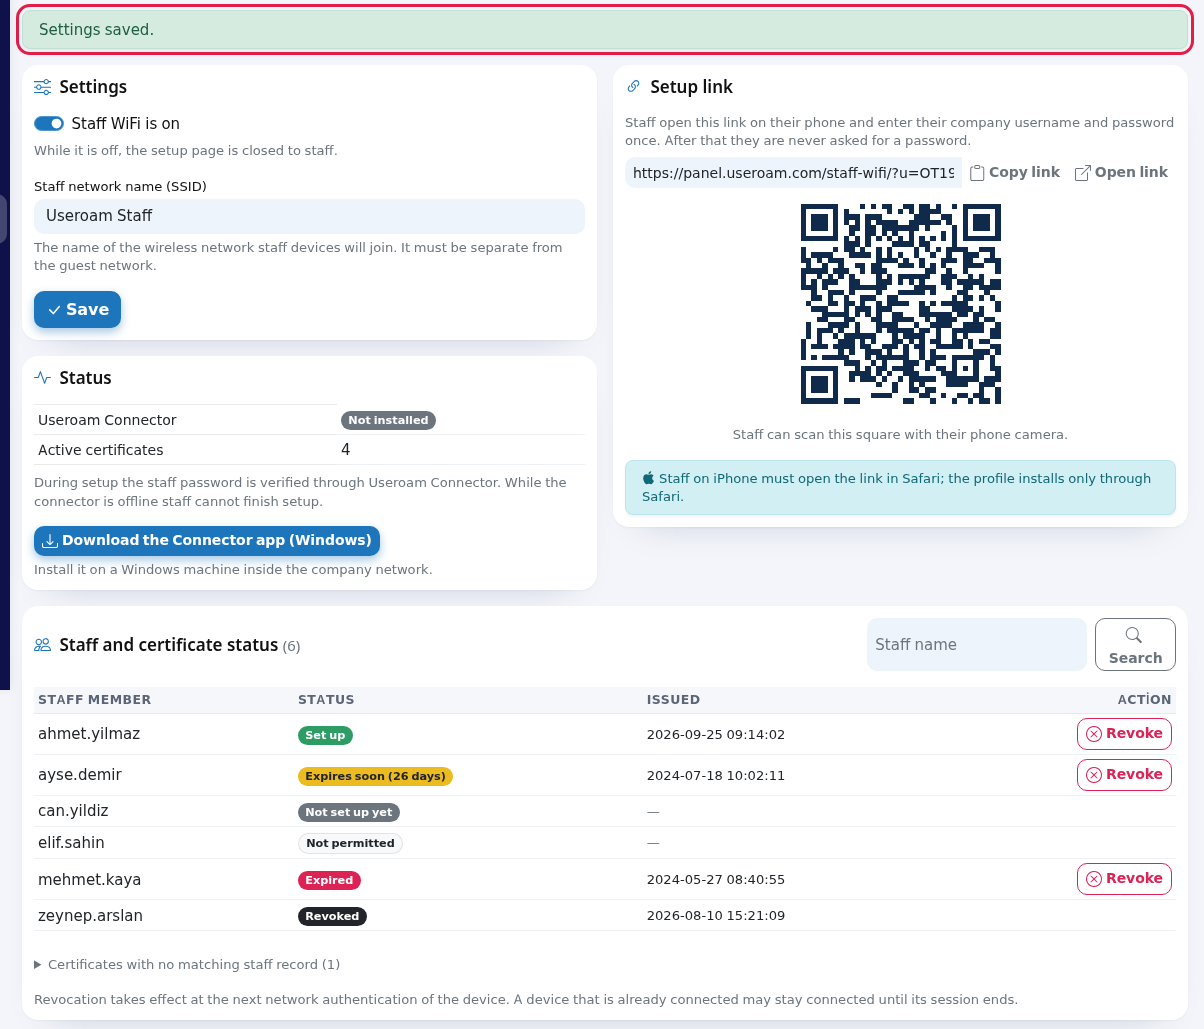
Task: Revoke mehmet.kaya's certificate
Action: click(x=1124, y=878)
